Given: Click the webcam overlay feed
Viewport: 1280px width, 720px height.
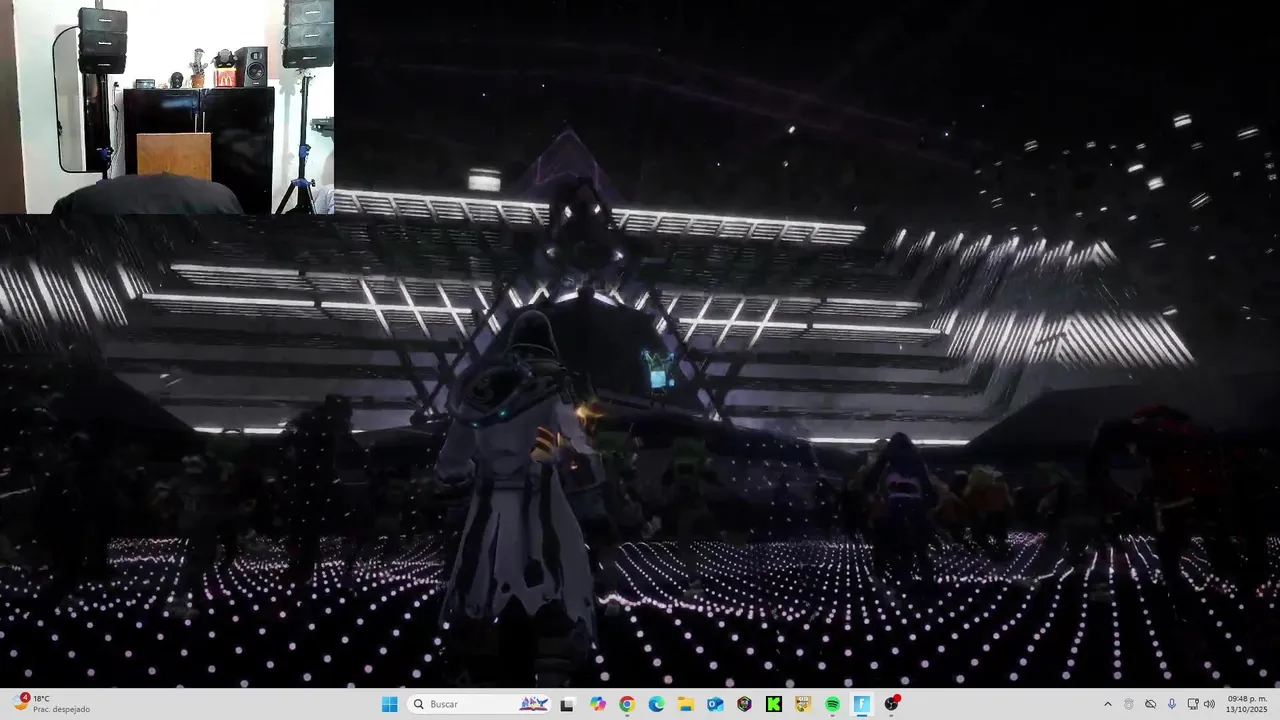Looking at the screenshot, I should pos(167,107).
